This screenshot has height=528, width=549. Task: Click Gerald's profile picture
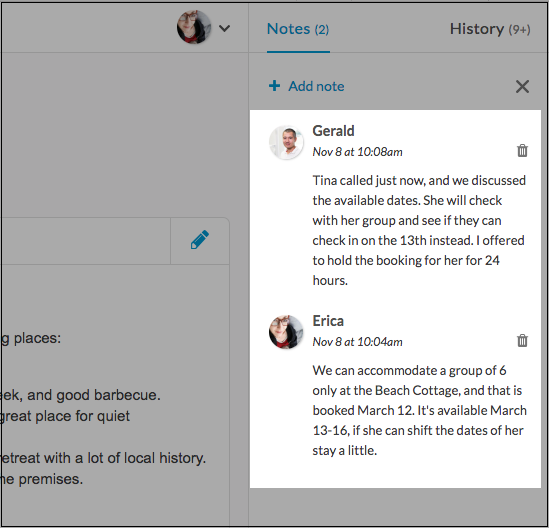coord(286,142)
